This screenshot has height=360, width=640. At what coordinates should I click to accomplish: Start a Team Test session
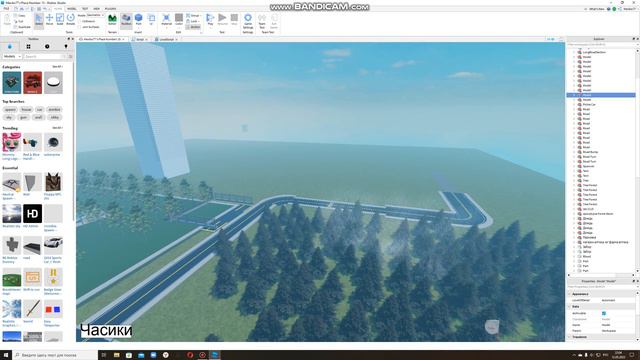tap(262, 20)
